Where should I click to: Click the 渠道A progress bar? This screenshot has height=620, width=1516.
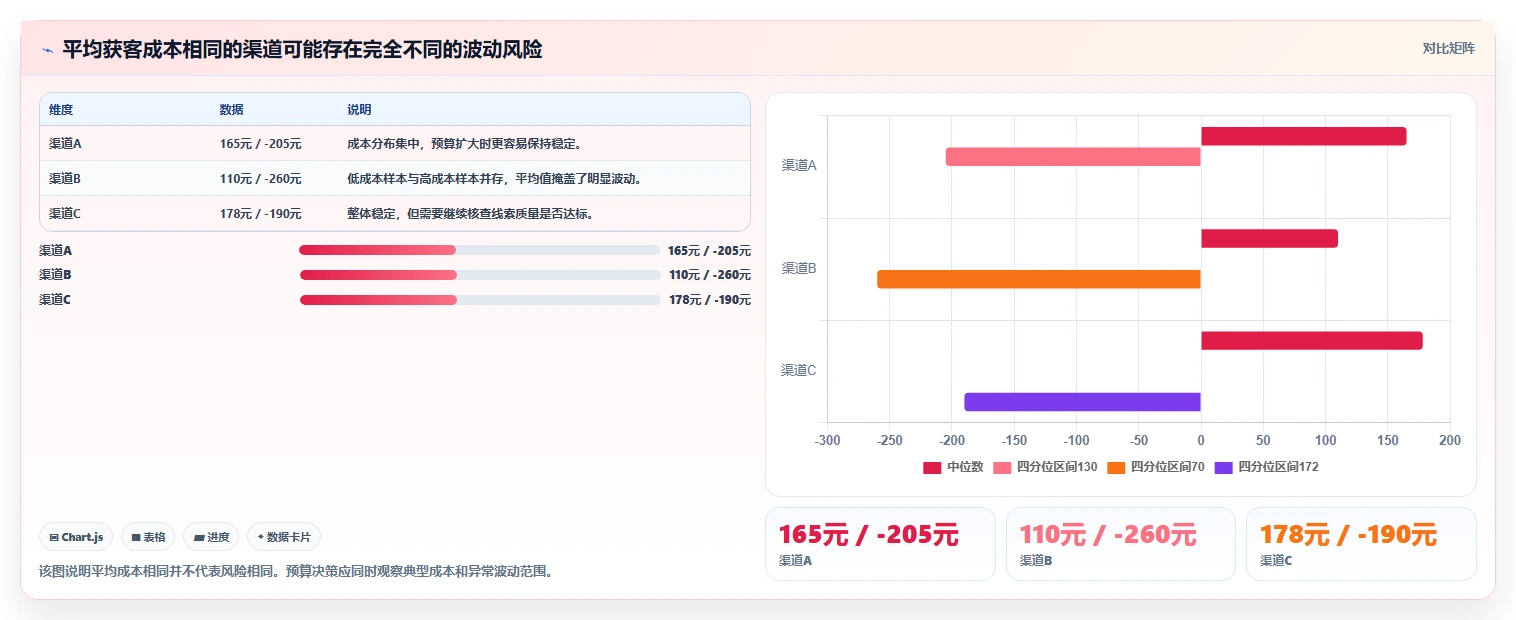click(480, 250)
